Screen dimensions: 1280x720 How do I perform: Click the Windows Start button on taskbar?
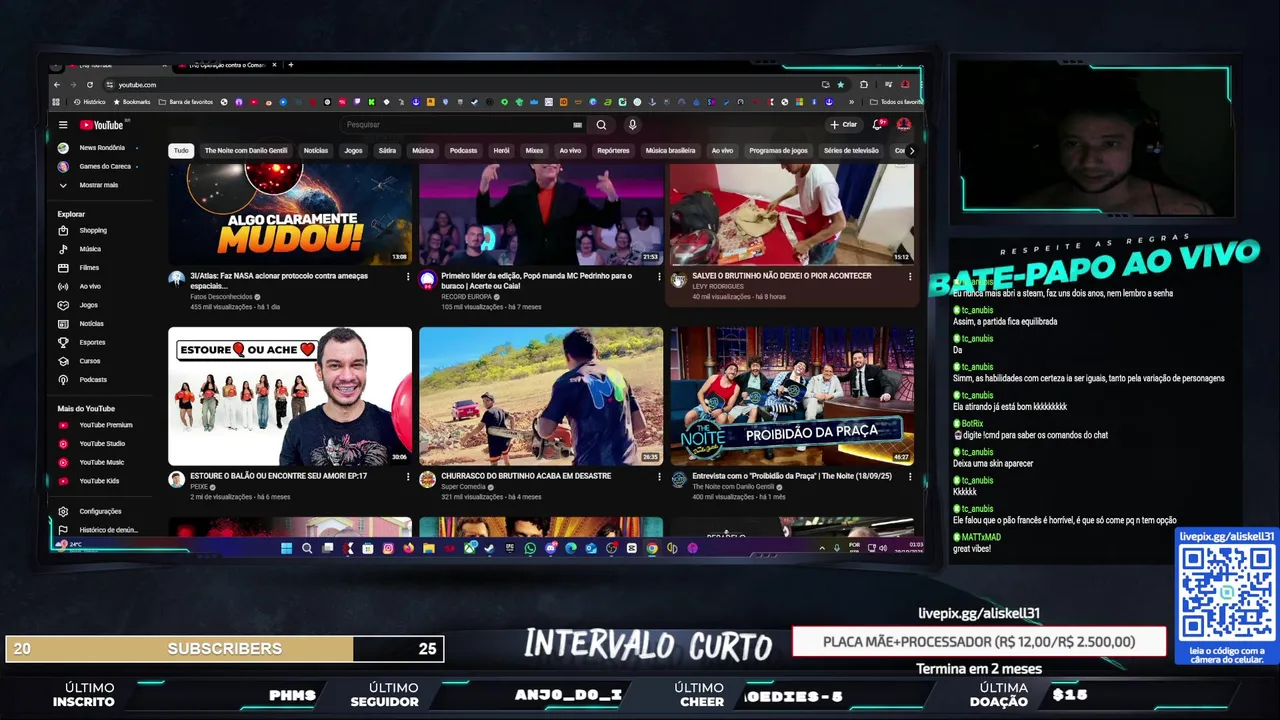tap(286, 548)
